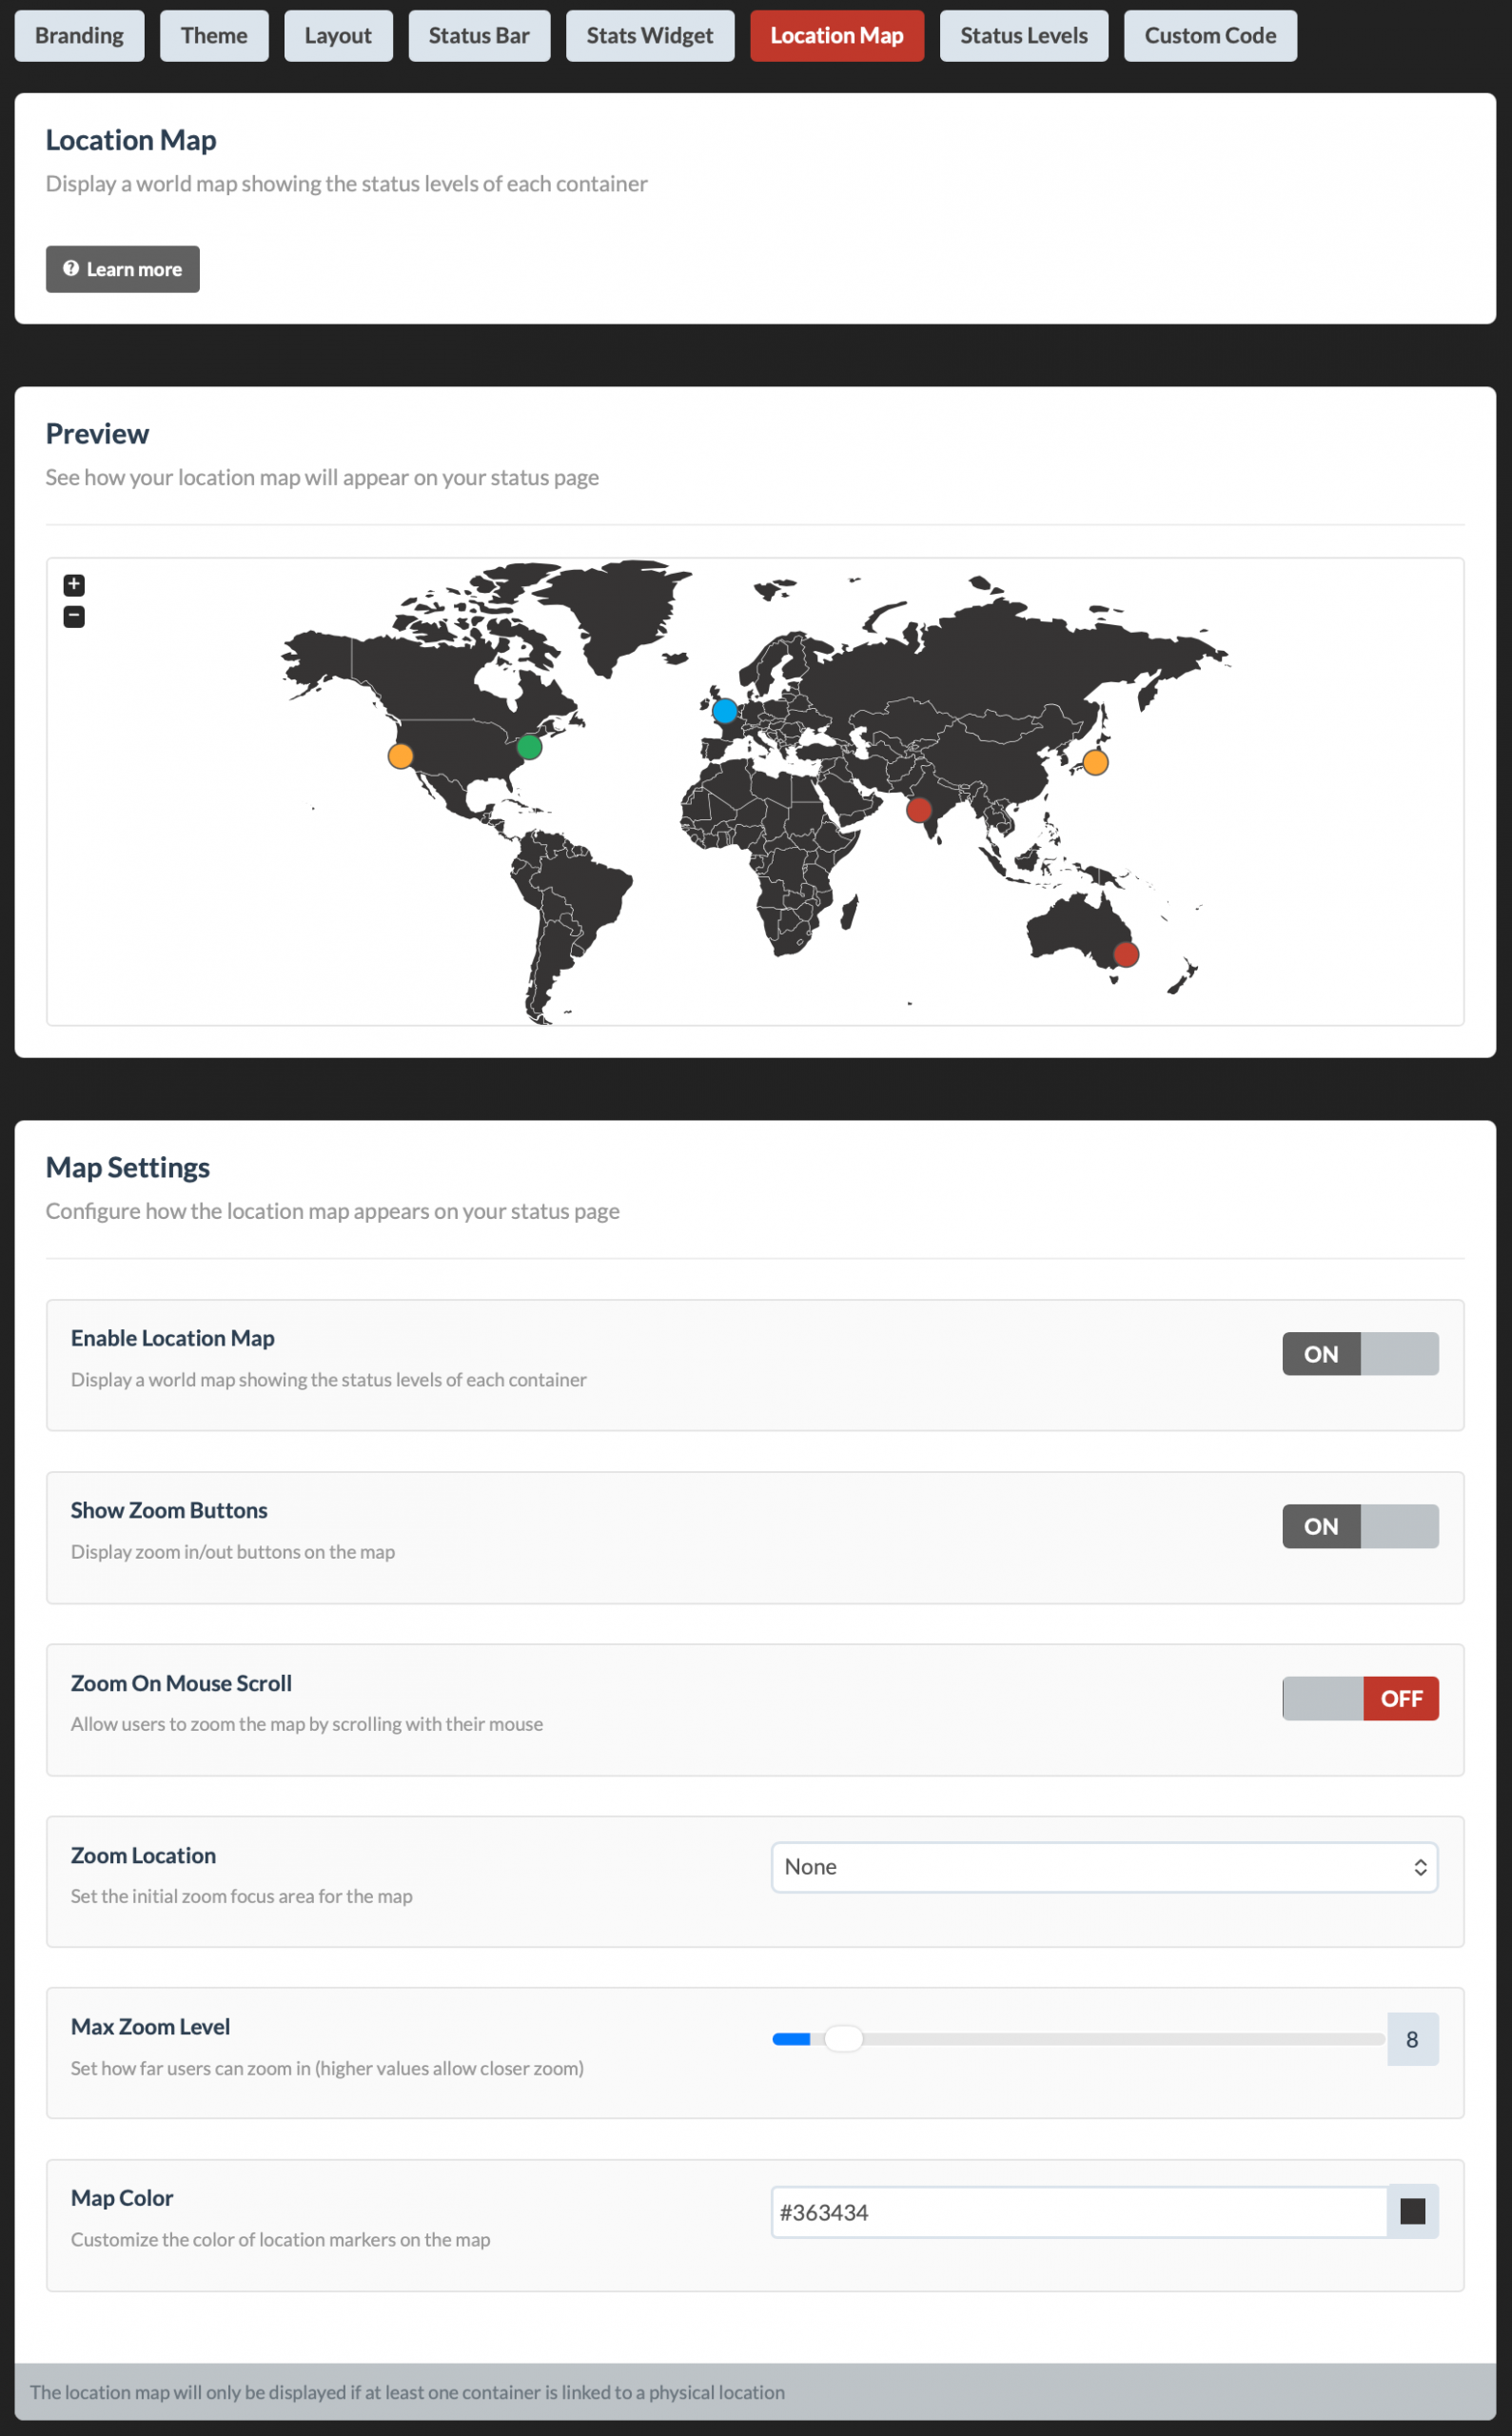Select the red marker over India
The width and height of the screenshot is (1512, 2436).
pos(918,810)
